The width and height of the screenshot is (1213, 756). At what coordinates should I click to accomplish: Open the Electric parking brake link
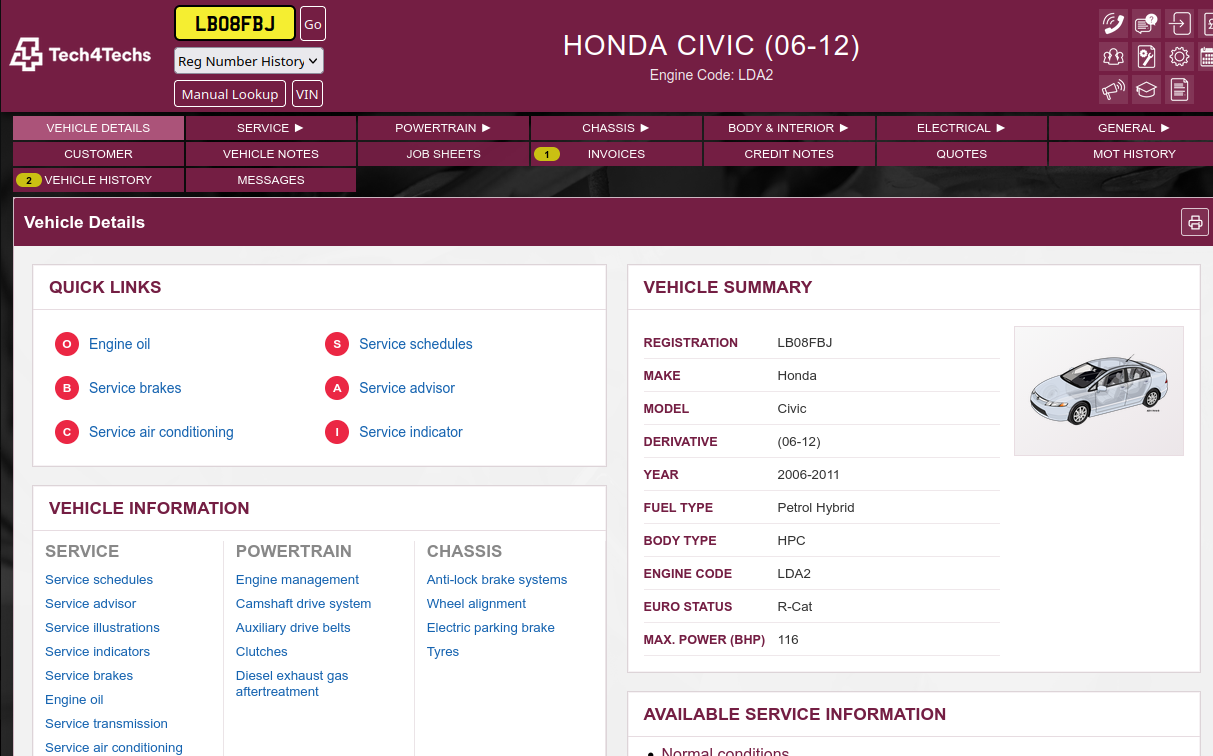click(491, 628)
